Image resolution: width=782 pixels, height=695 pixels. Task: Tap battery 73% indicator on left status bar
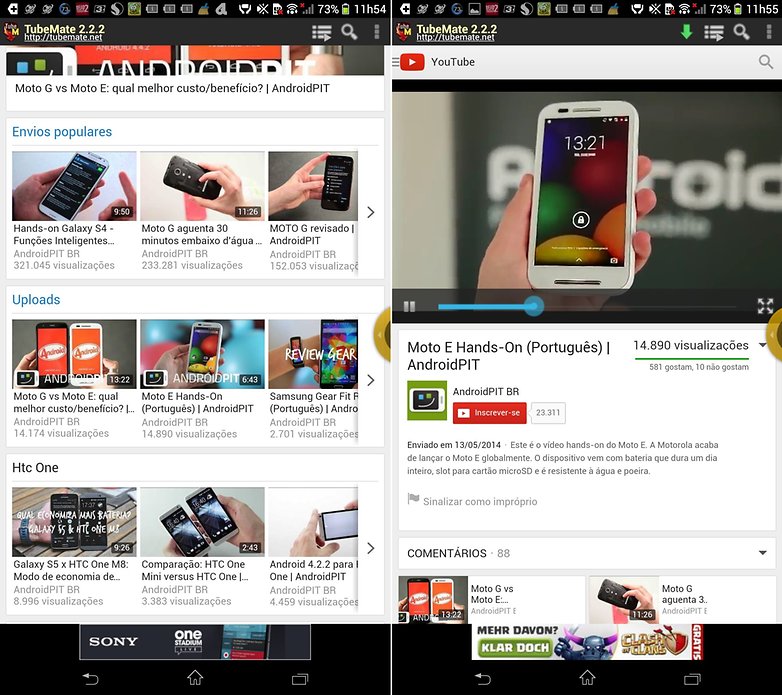333,9
